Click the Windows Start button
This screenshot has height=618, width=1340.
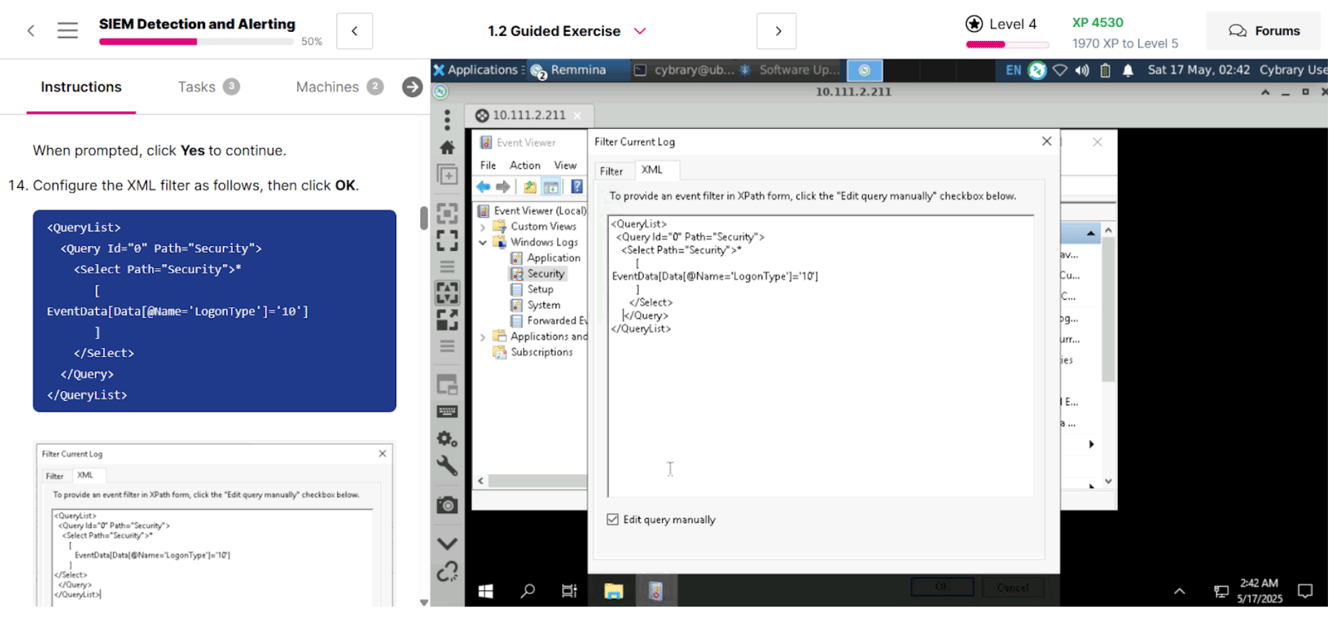(x=485, y=590)
